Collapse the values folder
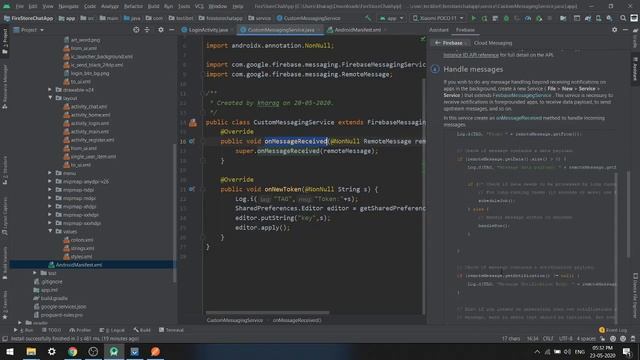This screenshot has height=360, width=640. [x=50, y=231]
